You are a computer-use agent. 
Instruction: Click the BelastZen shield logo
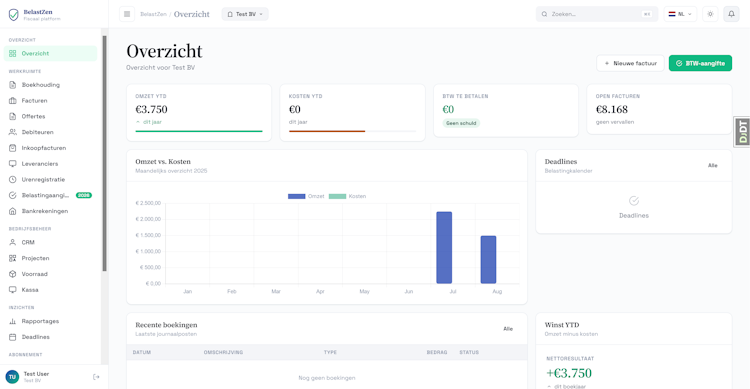(14, 15)
